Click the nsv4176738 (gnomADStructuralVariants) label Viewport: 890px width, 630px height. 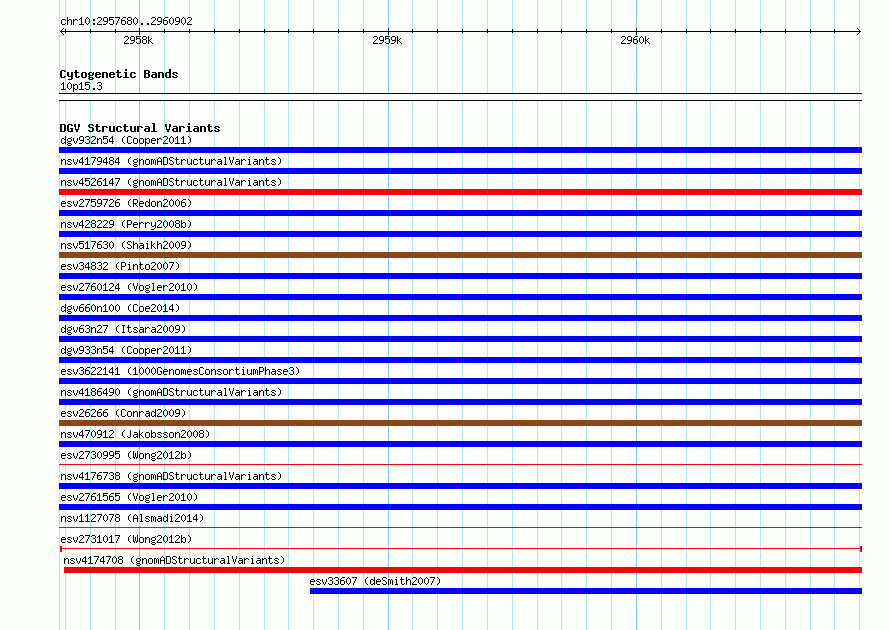(x=171, y=476)
